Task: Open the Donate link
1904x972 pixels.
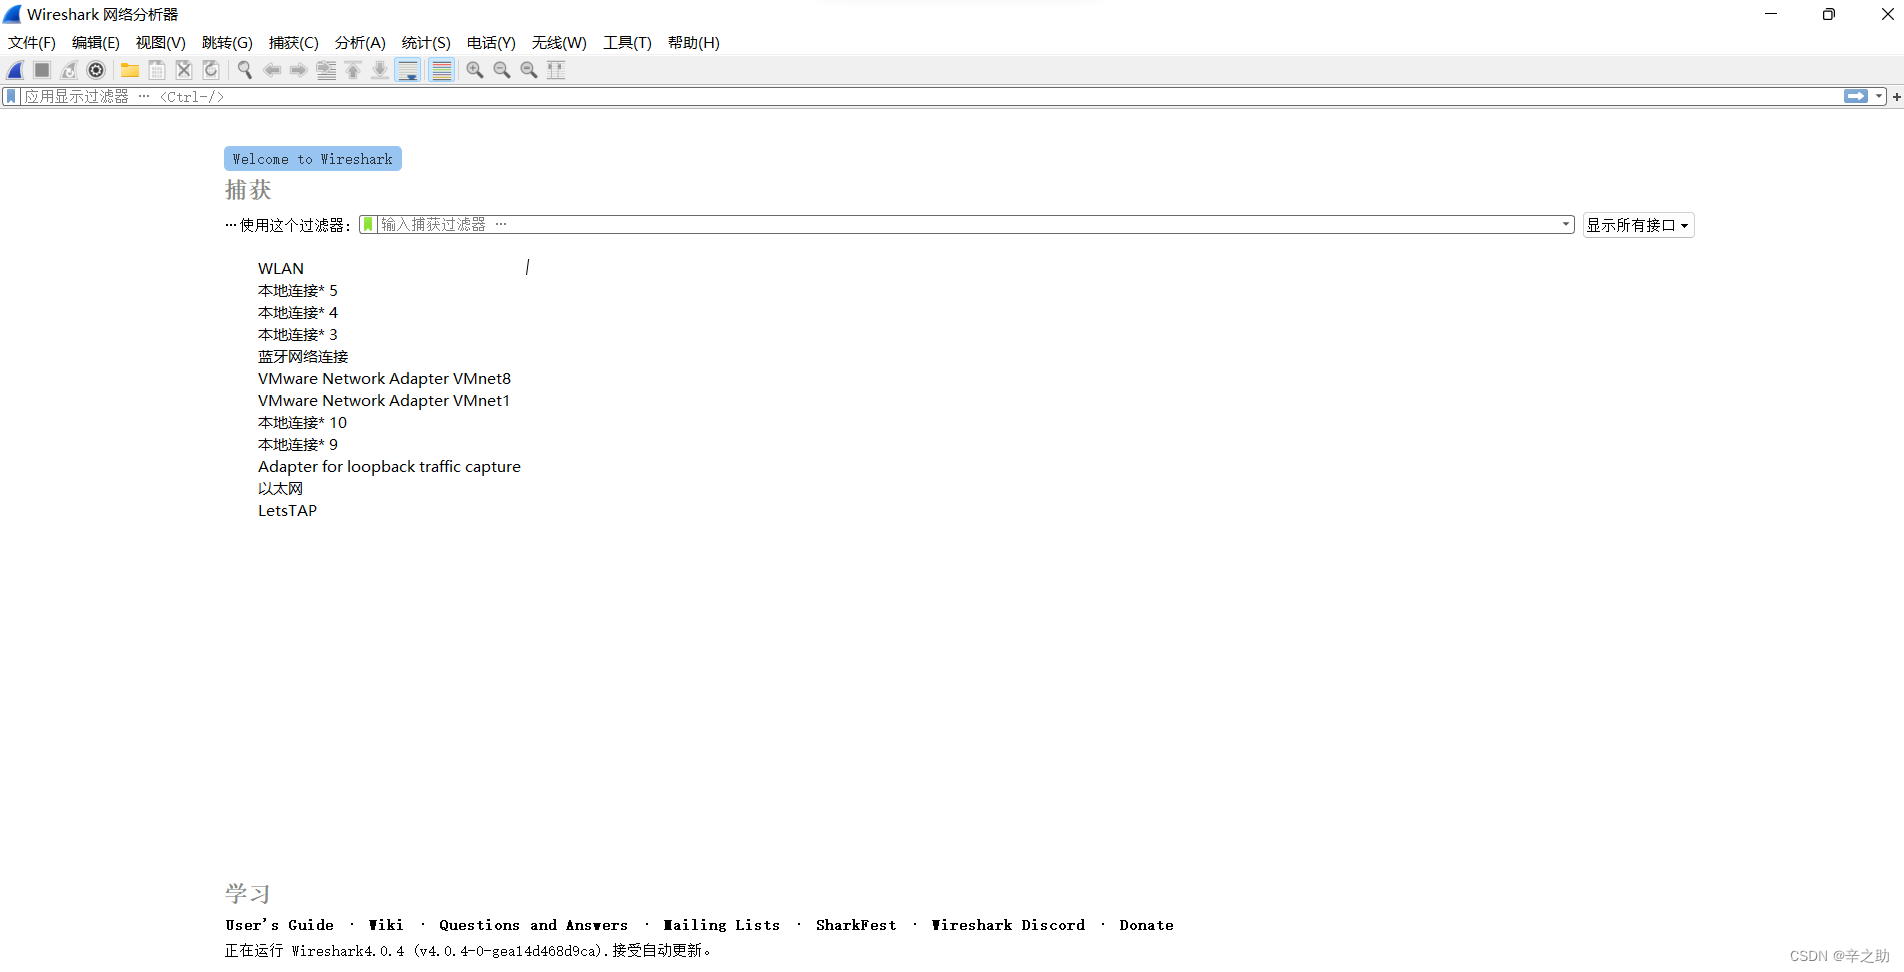Action: click(1146, 925)
